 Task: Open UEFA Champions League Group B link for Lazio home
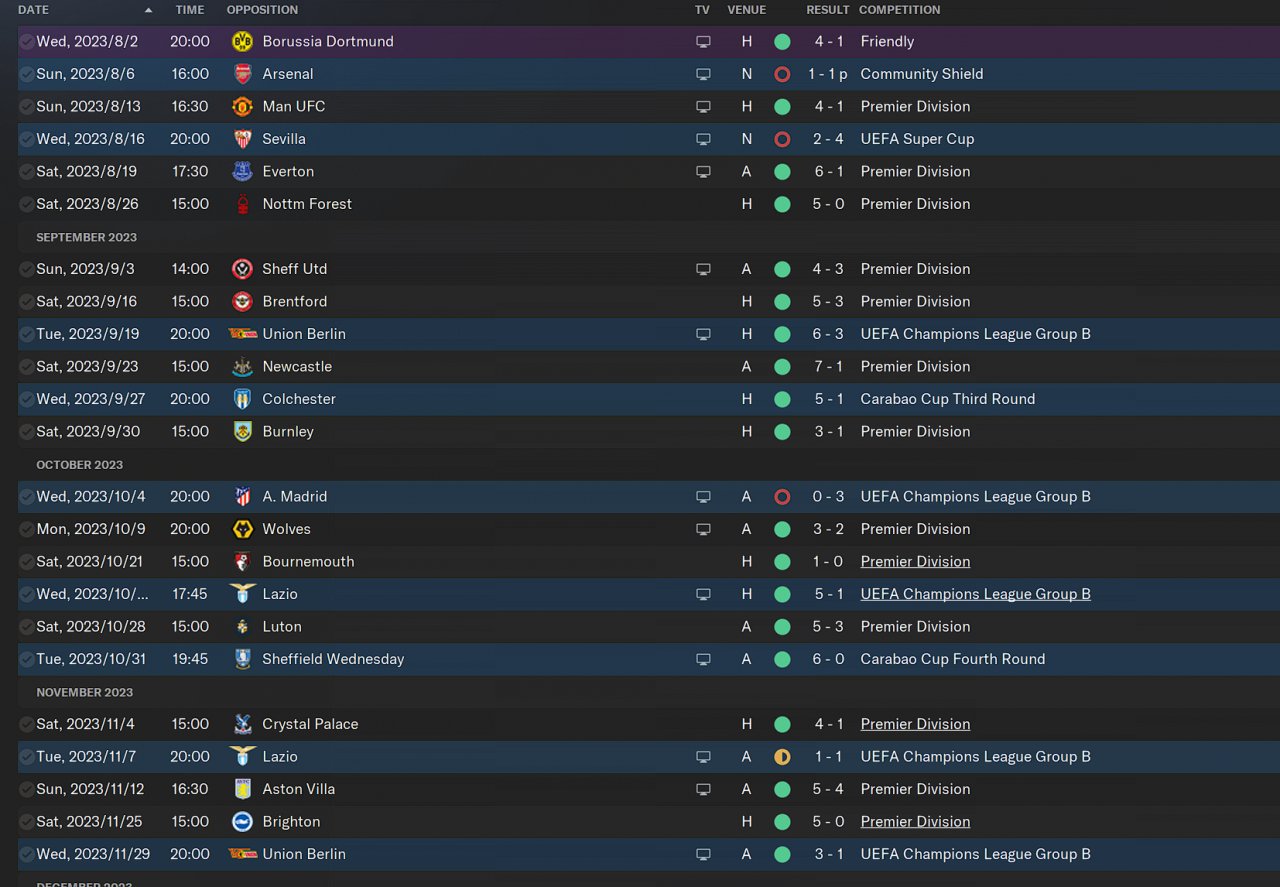(x=975, y=594)
